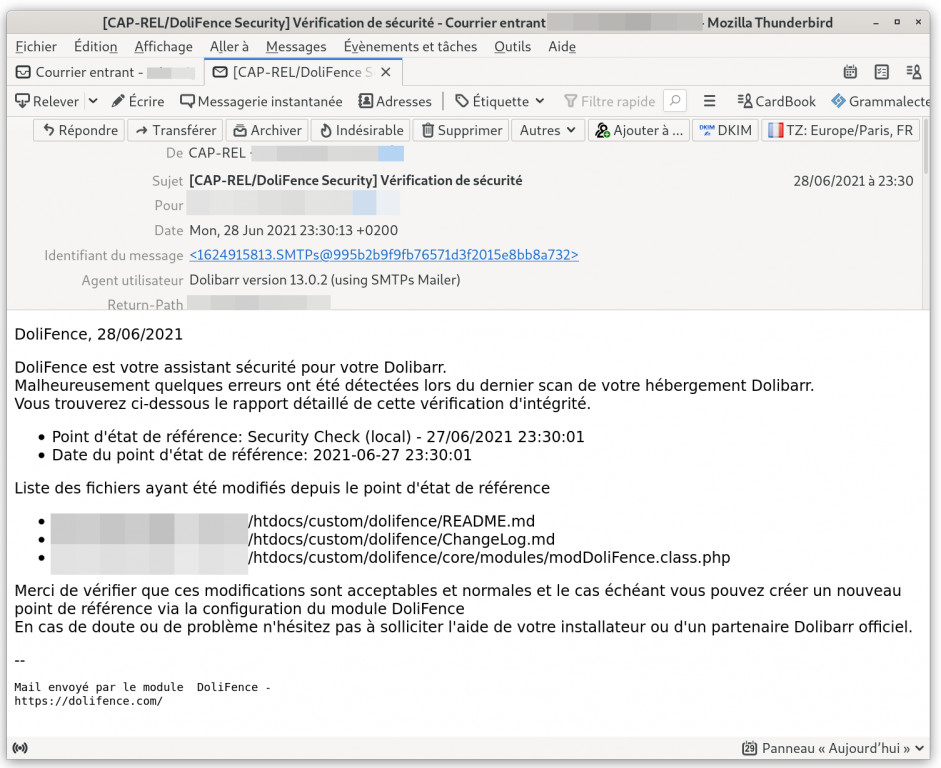Expand the Autres dropdown
Image resolution: width=941 pixels, height=768 pixels.
point(547,130)
